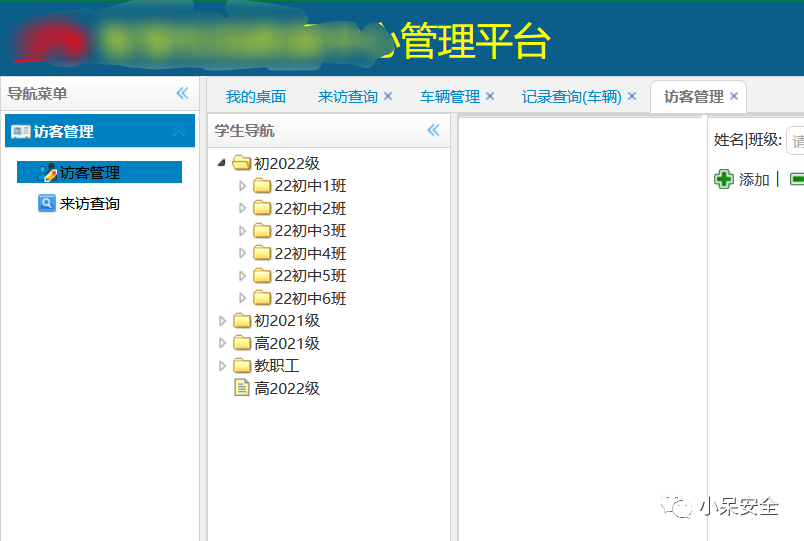Select the 22初中5班 class label
804x541 pixels.
click(310, 276)
